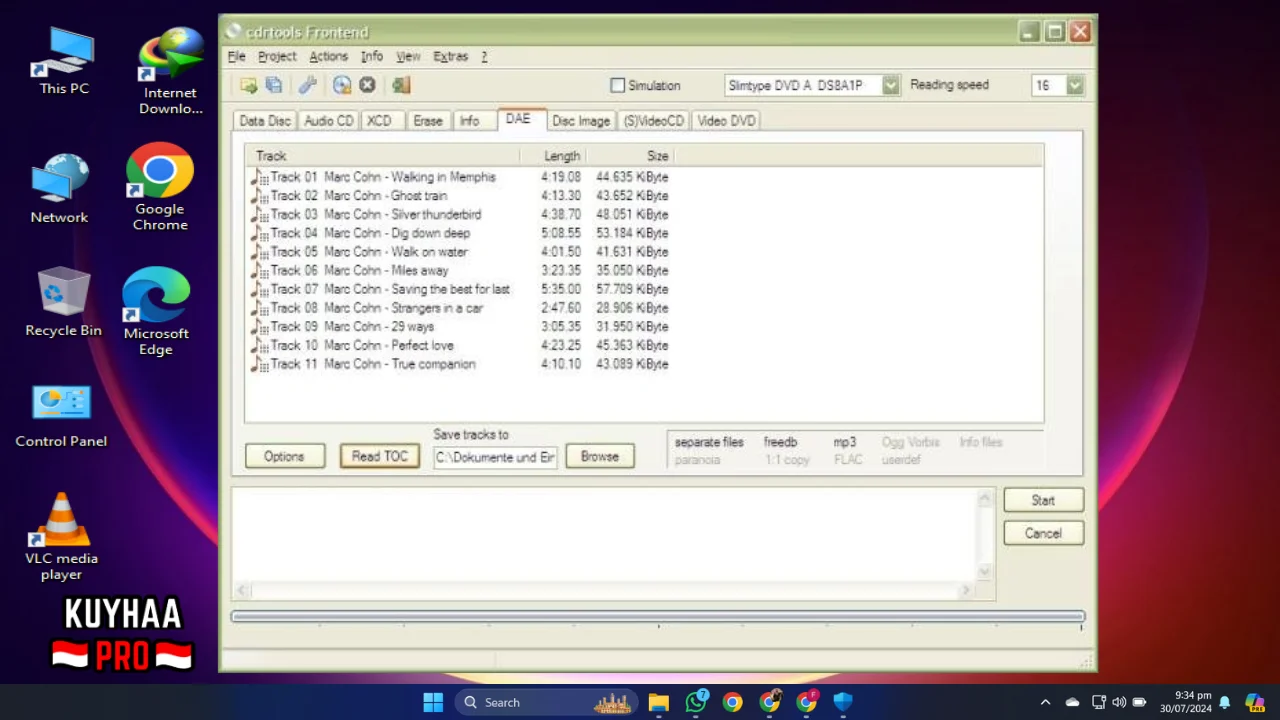Image resolution: width=1280 pixels, height=720 pixels.
Task: Click the Save tracks to path field
Action: pyautogui.click(x=495, y=457)
